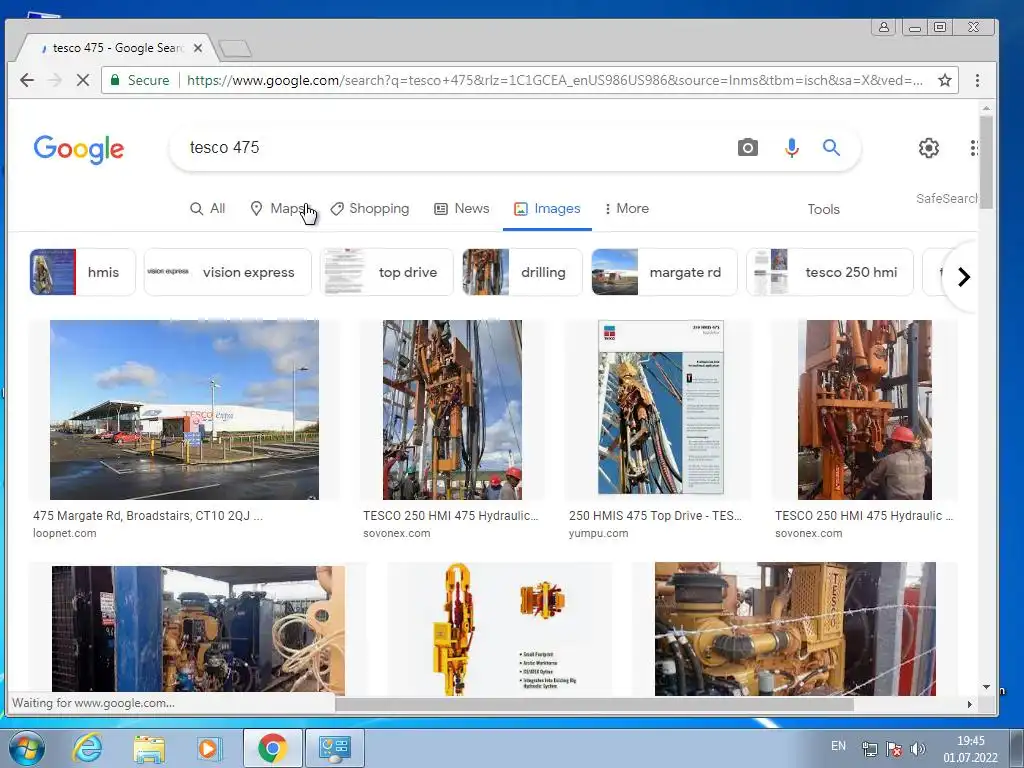Open the 475 Margate Rd, Broadstairs caption link
The height and width of the screenshot is (768, 1024).
click(x=148, y=515)
